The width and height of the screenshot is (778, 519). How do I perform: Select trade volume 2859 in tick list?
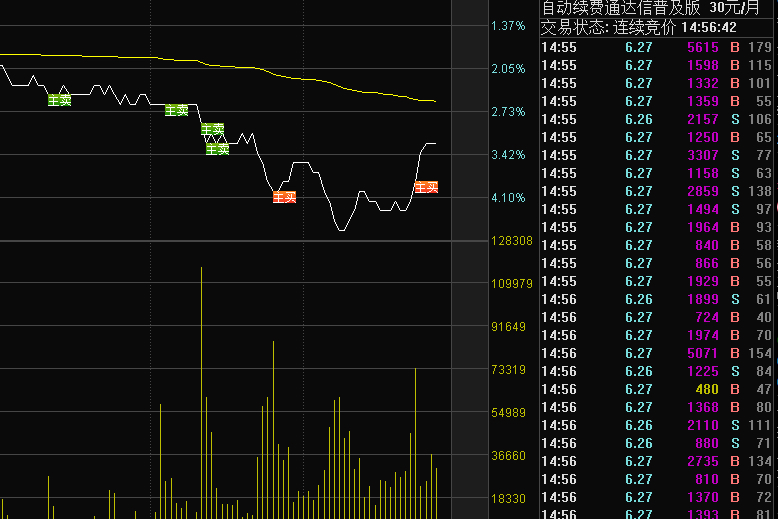pos(703,191)
